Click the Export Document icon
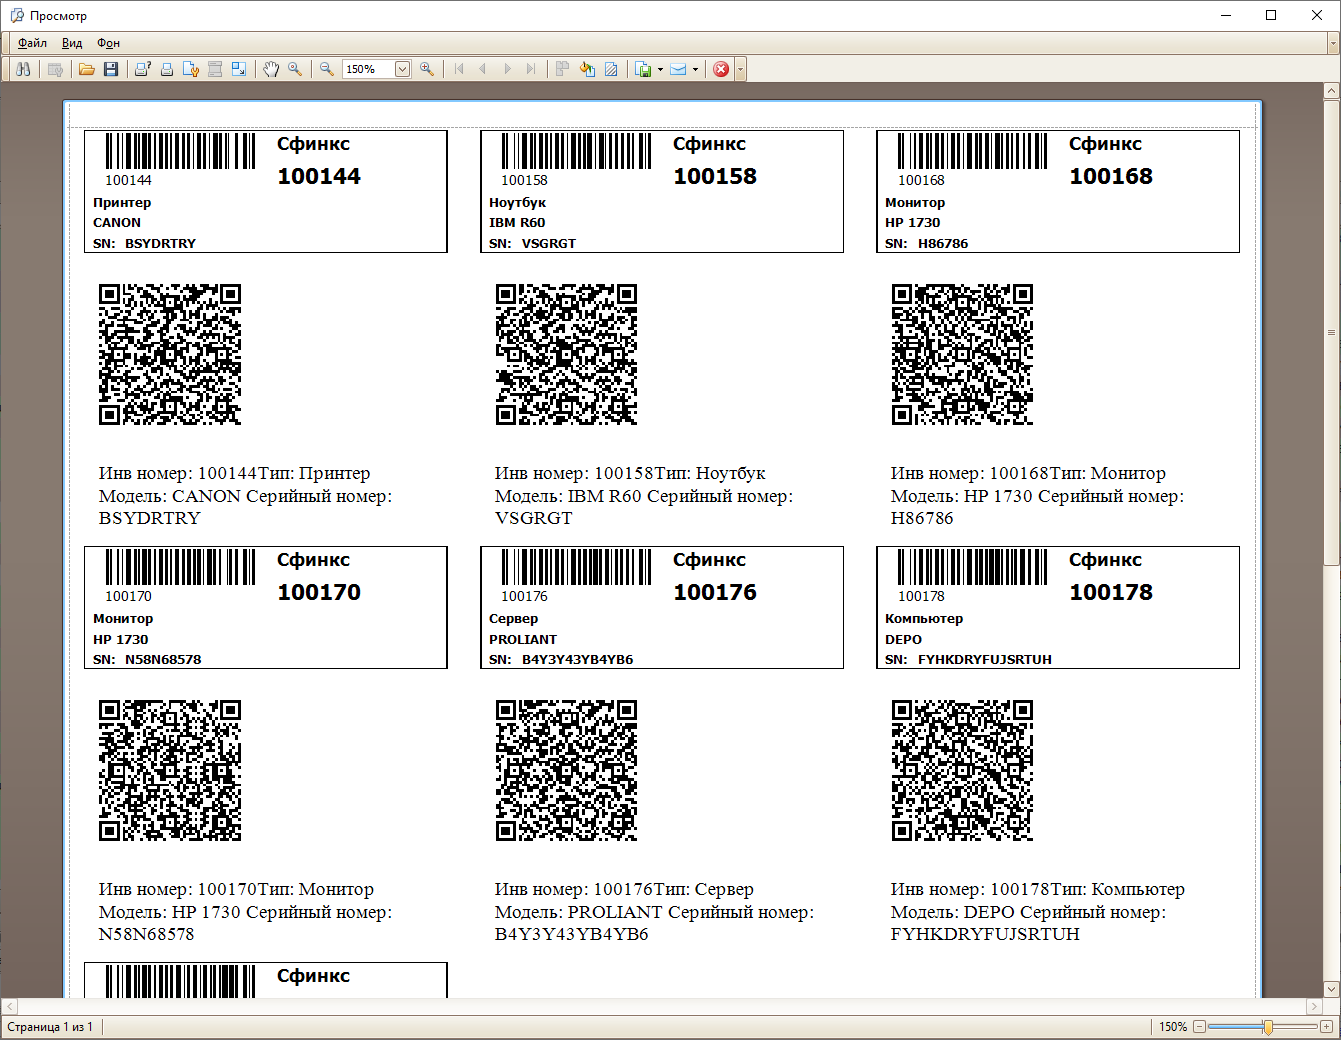Image resolution: width=1341 pixels, height=1040 pixels. pos(644,69)
